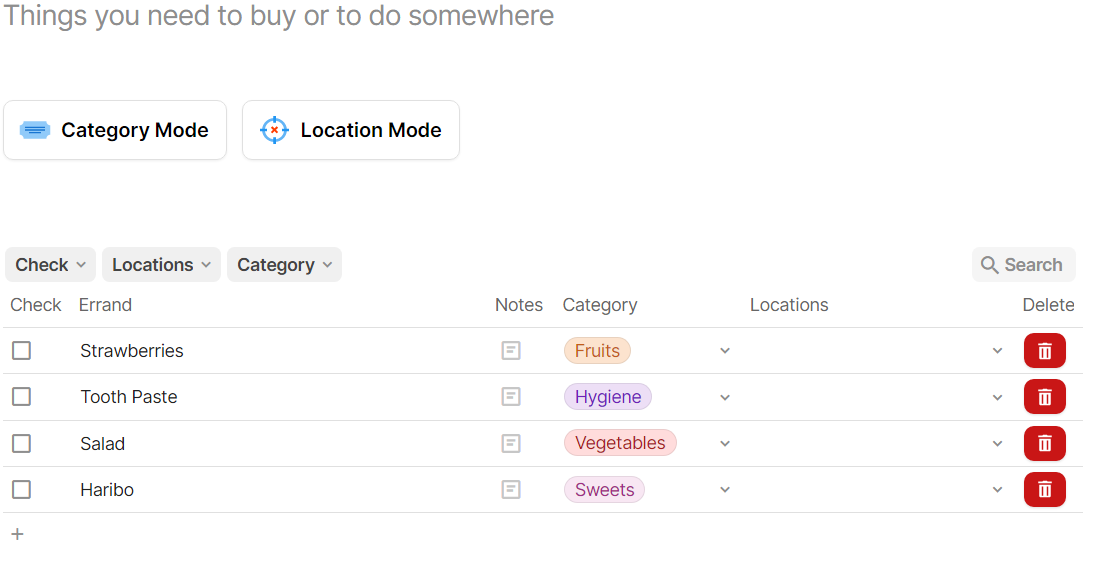Check the Strawberries checkbox

(x=21, y=351)
